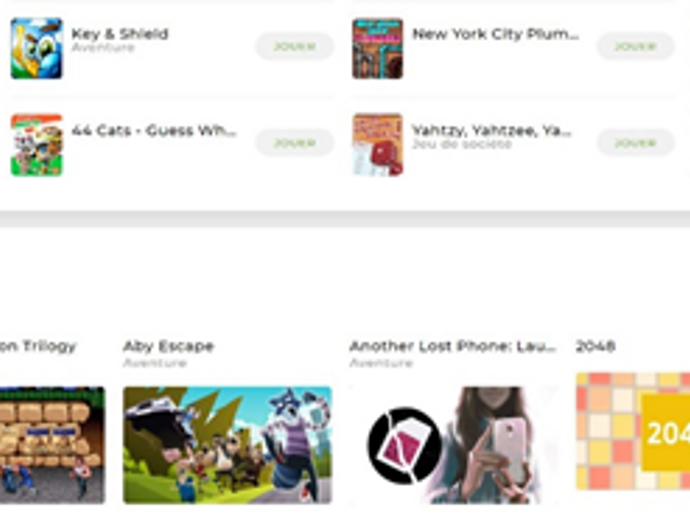This screenshot has height=518, width=690.
Task: Open the Yahtzy, Yahtzee title link
Action: (x=492, y=131)
